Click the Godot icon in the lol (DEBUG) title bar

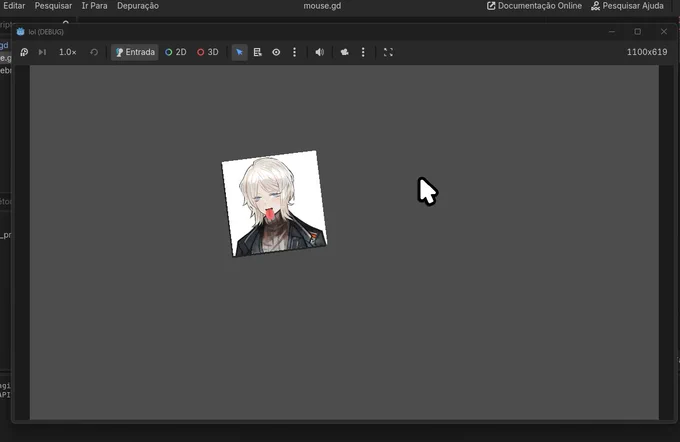20,32
